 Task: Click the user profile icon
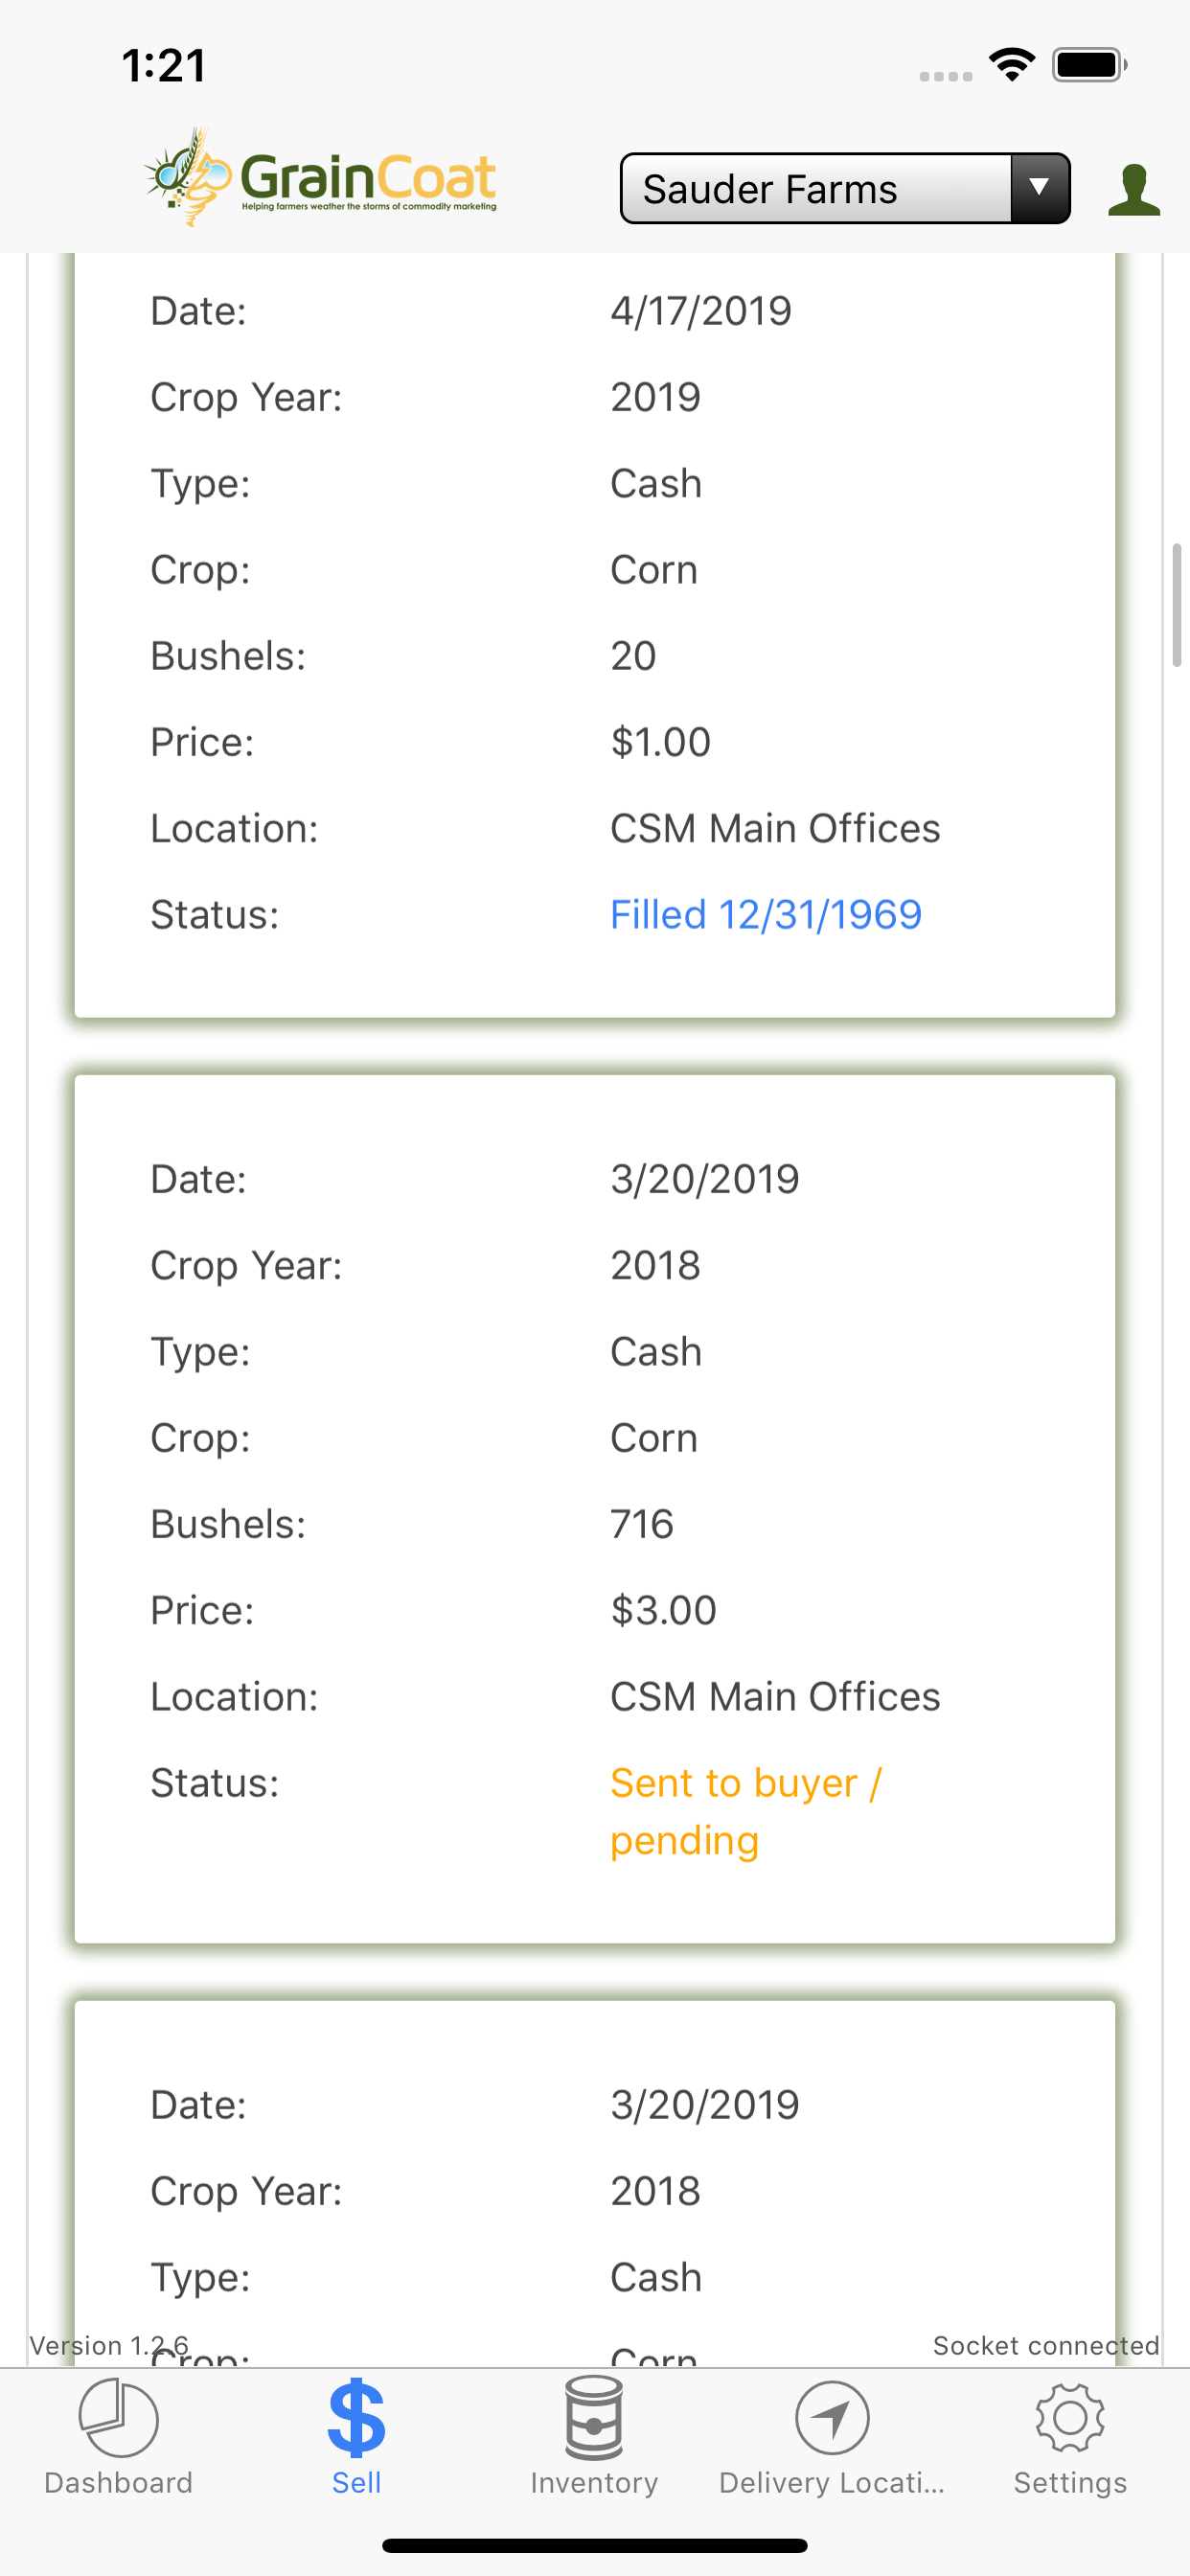pos(1134,190)
